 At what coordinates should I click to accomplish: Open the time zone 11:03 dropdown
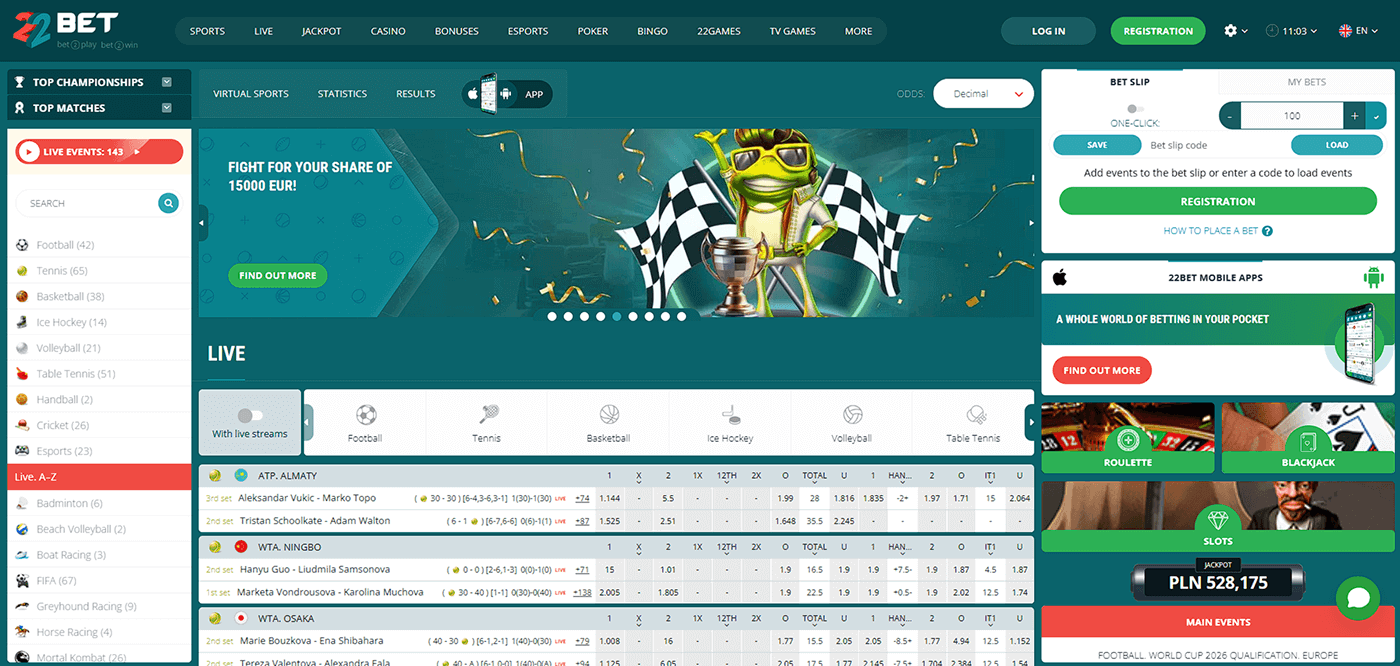[x=1291, y=31]
